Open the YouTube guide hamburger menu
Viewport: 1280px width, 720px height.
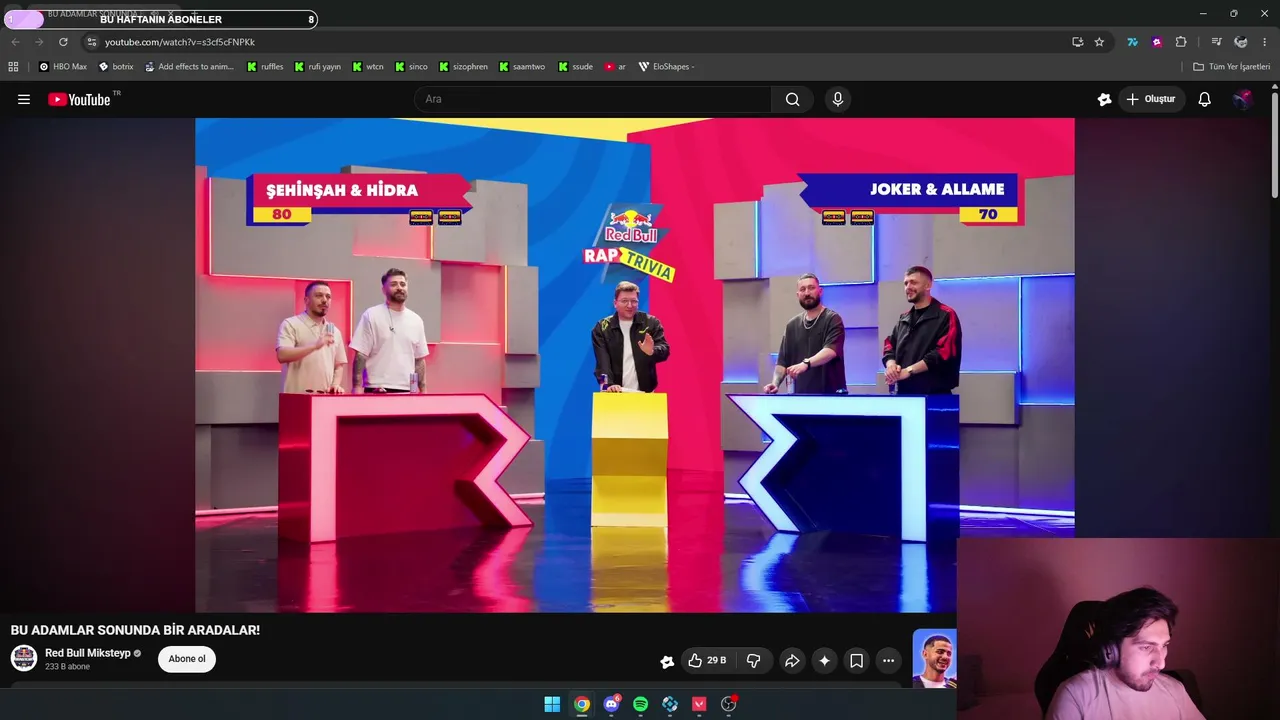(x=24, y=99)
